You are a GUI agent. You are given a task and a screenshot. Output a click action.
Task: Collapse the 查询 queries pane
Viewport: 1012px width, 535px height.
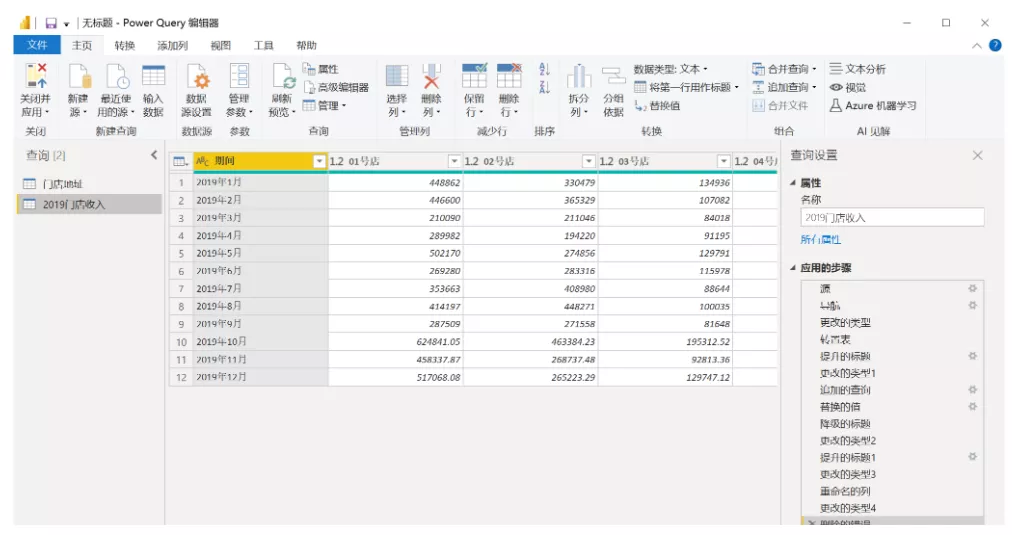154,155
